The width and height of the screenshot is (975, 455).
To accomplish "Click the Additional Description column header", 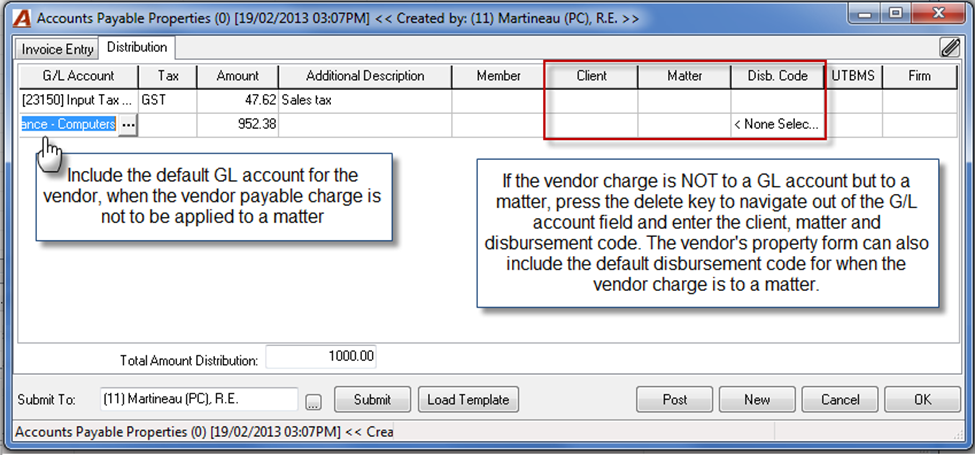I will (x=365, y=76).
